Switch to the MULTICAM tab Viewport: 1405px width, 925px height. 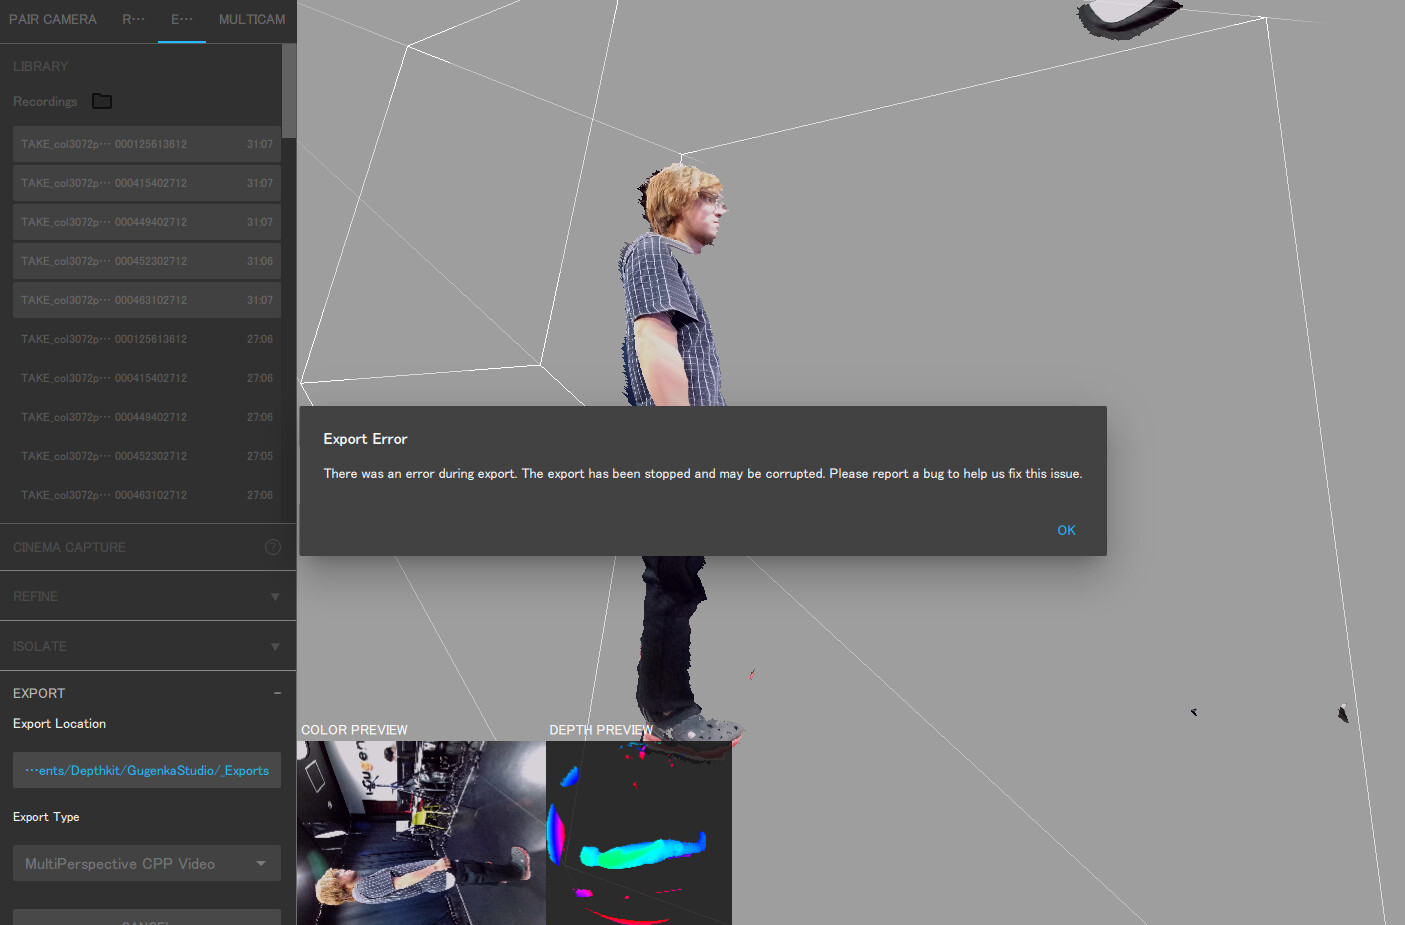(252, 19)
